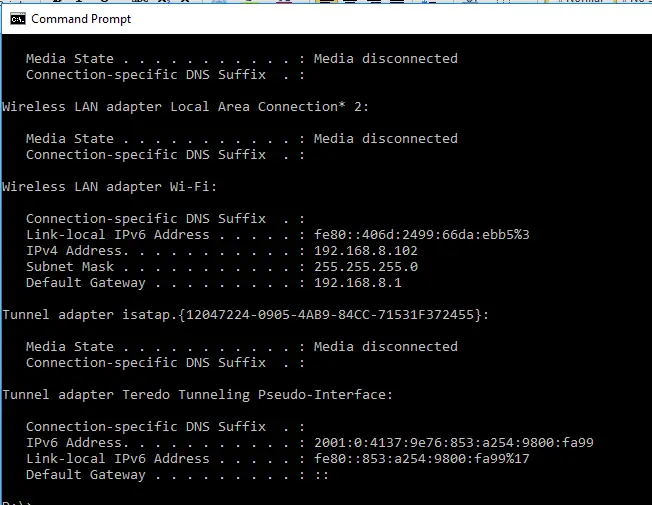
Task: Click the IPv4 address 192.168.8.102
Action: pyautogui.click(x=366, y=251)
